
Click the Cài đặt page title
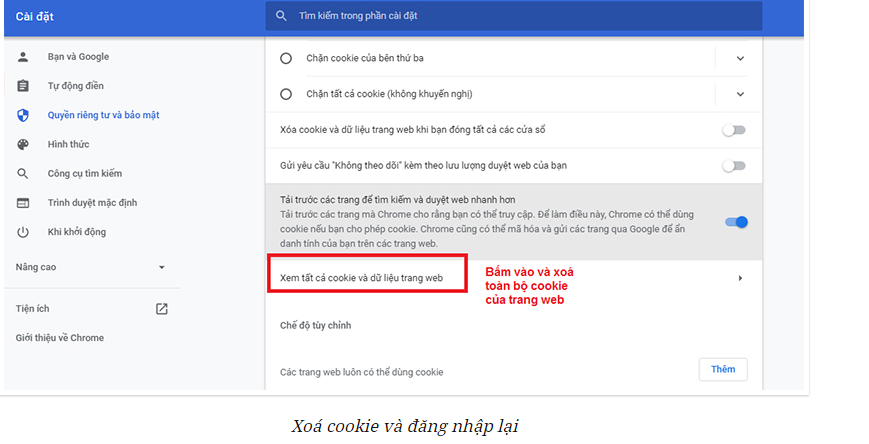34,17
